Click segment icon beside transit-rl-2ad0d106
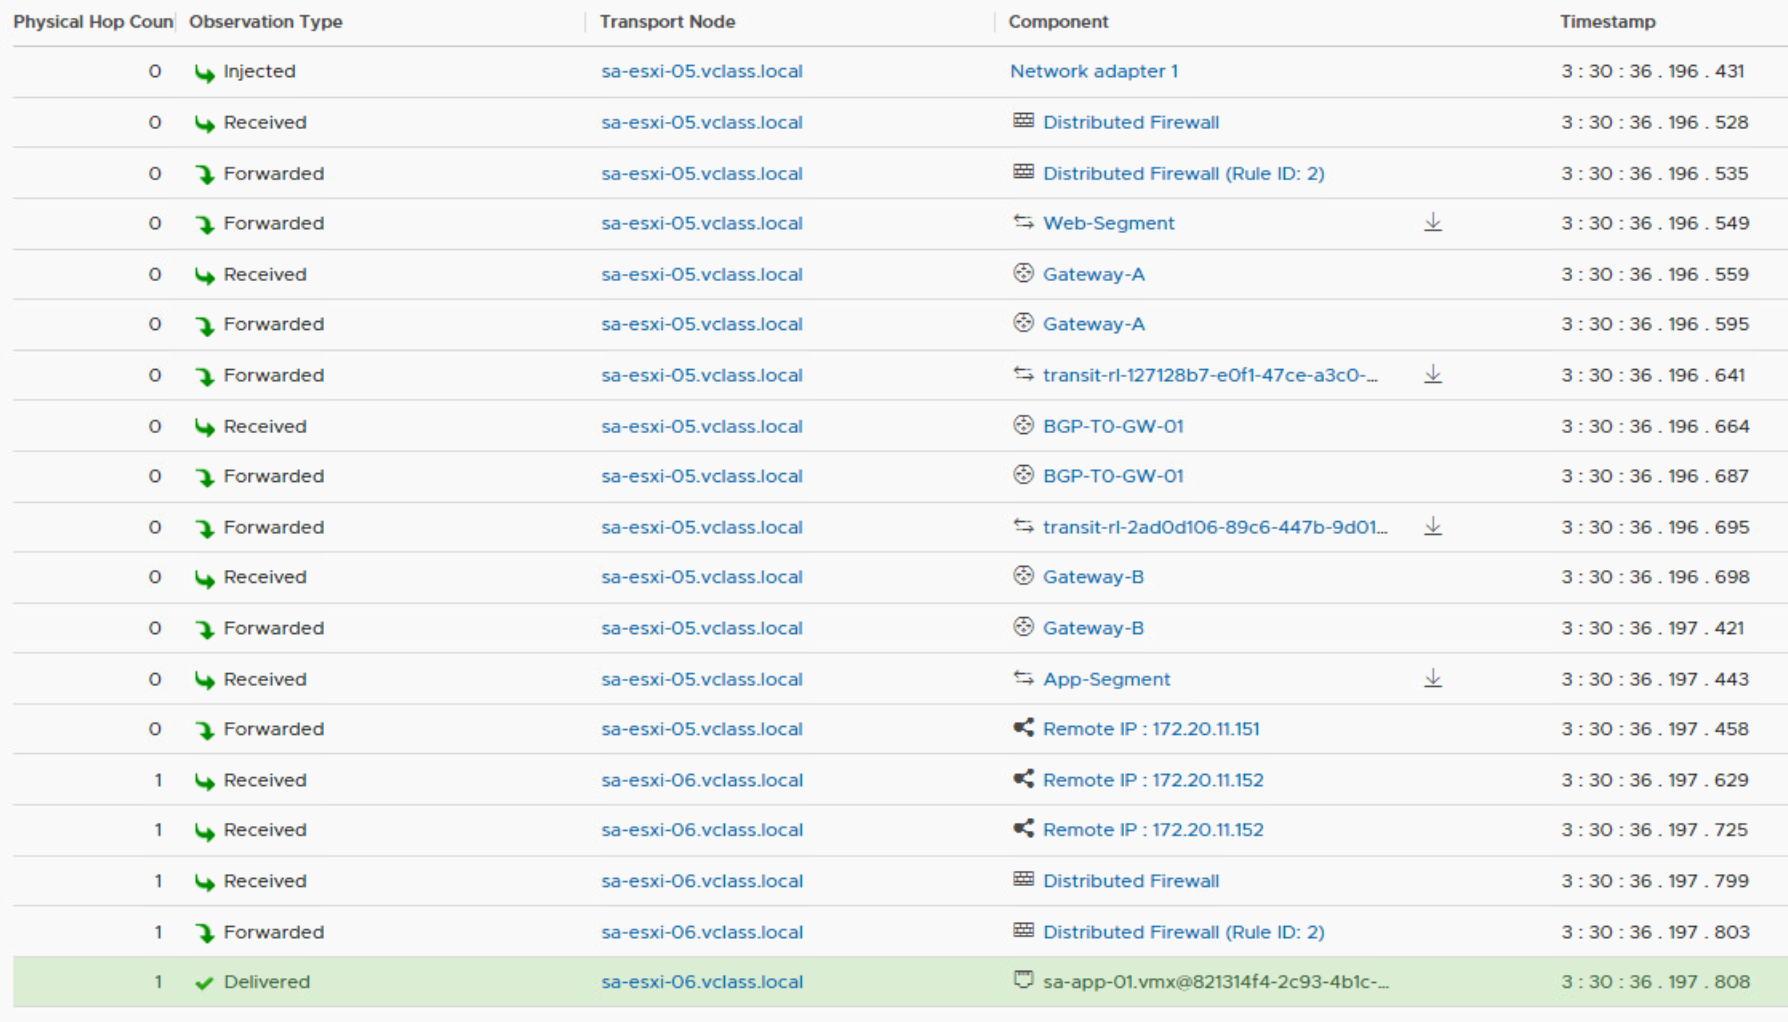1788x1022 pixels. (x=1023, y=526)
